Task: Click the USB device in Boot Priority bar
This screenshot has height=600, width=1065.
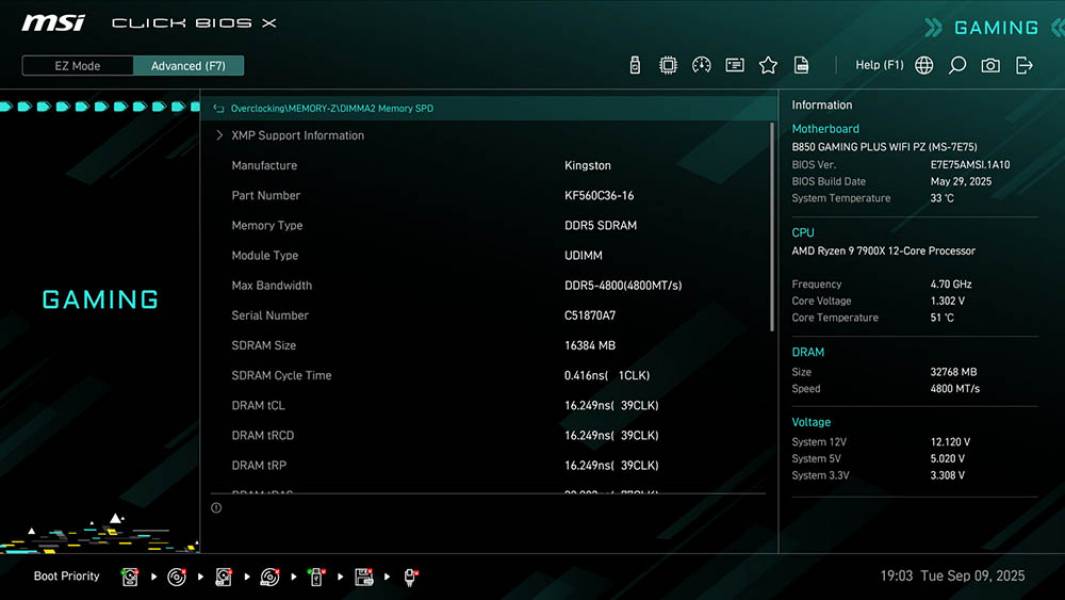Action: 316,577
